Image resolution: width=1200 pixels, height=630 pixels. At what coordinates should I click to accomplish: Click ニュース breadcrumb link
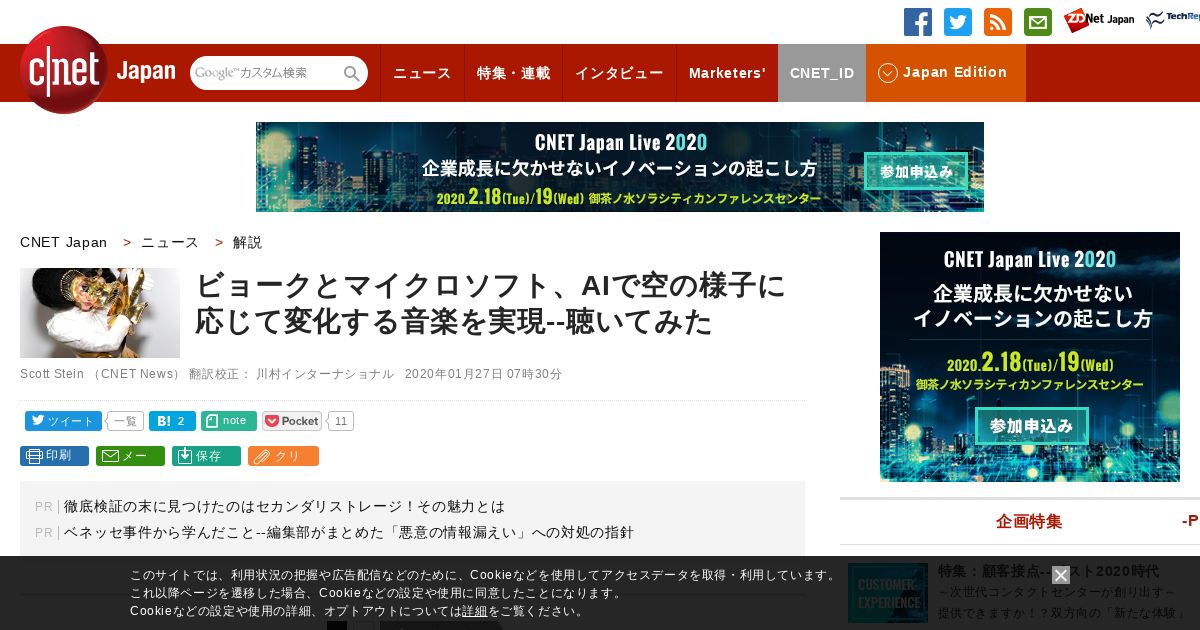(170, 242)
